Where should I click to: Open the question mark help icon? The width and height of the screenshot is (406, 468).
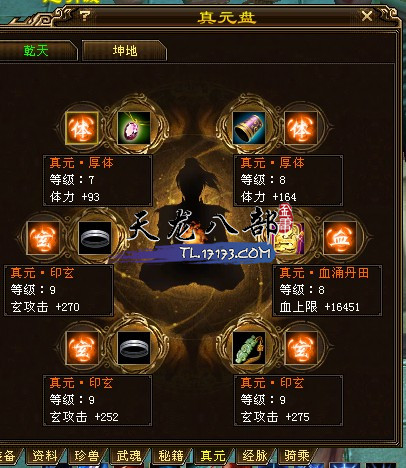(x=85, y=16)
